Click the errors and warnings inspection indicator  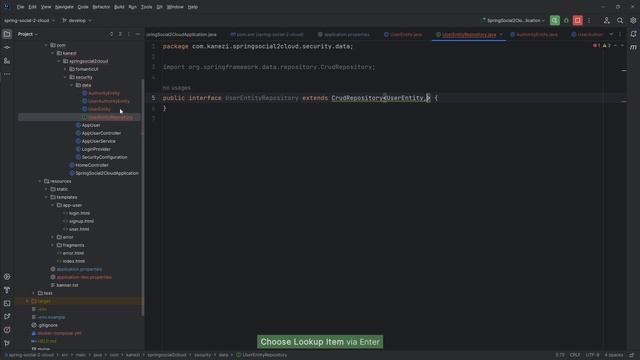pyautogui.click(x=602, y=46)
